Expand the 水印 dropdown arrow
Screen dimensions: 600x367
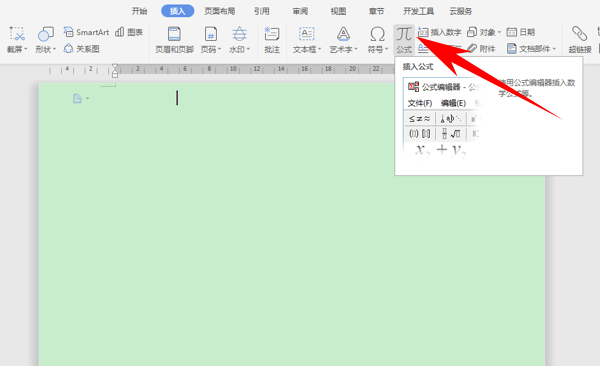tap(248, 49)
